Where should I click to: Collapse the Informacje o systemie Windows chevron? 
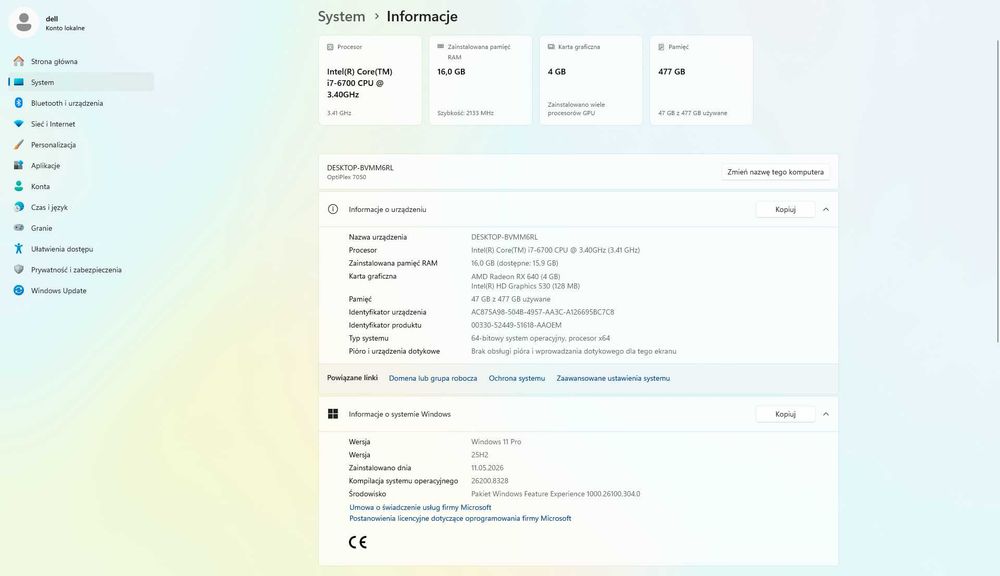[826, 414]
